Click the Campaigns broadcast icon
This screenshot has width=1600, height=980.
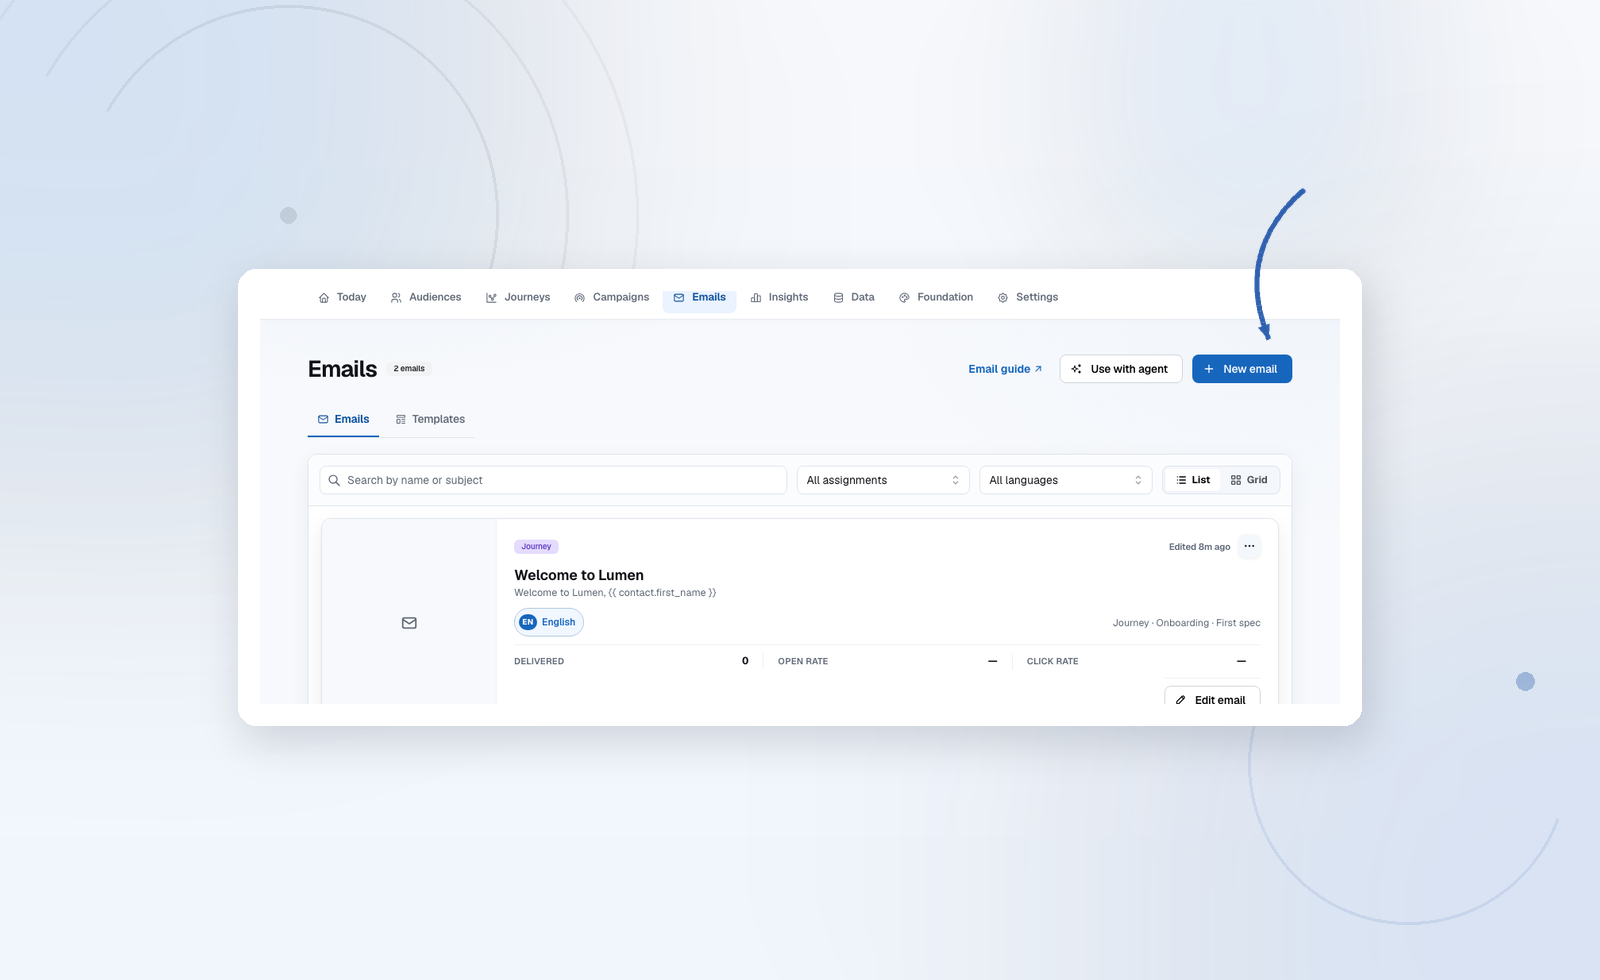579,298
